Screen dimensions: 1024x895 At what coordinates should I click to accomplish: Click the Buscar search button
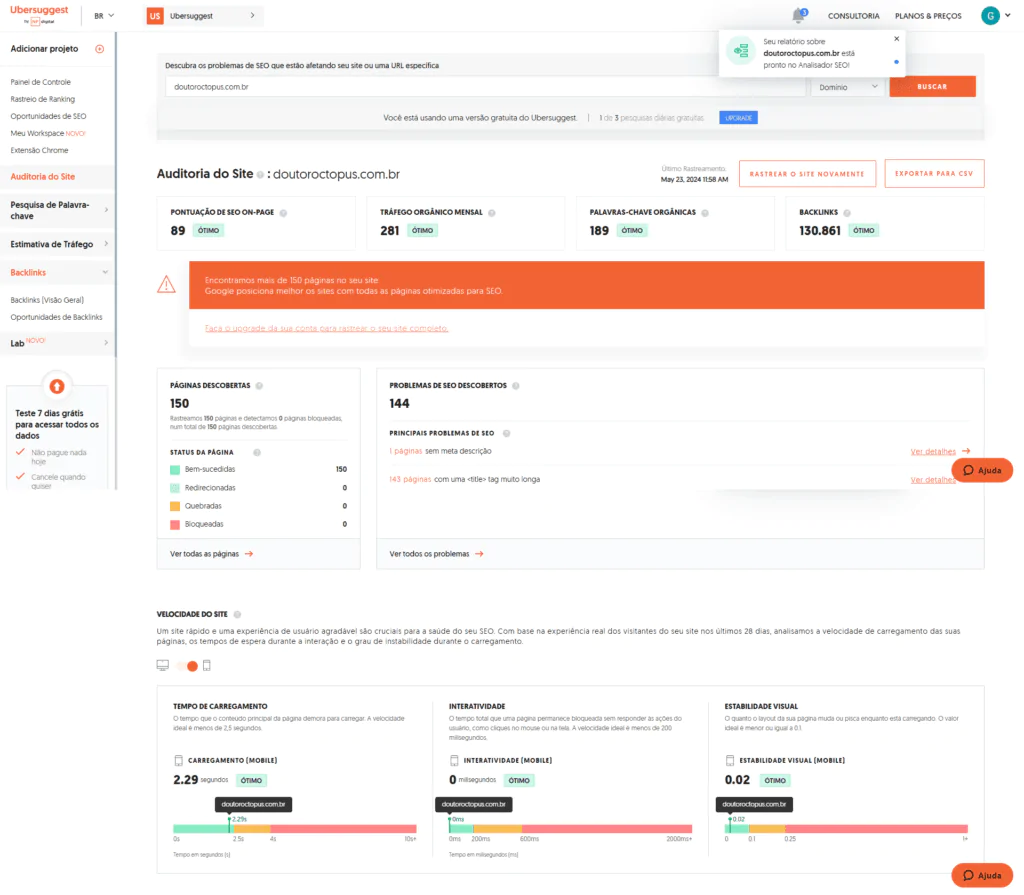[x=932, y=87]
